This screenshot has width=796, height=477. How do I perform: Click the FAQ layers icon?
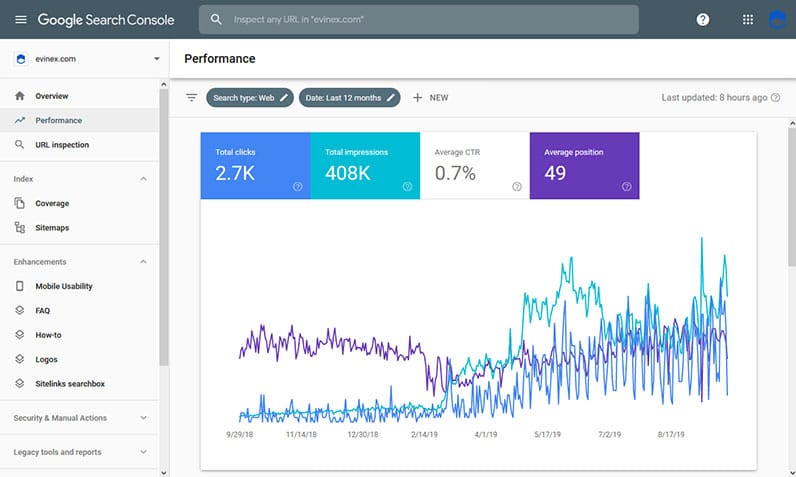20,310
